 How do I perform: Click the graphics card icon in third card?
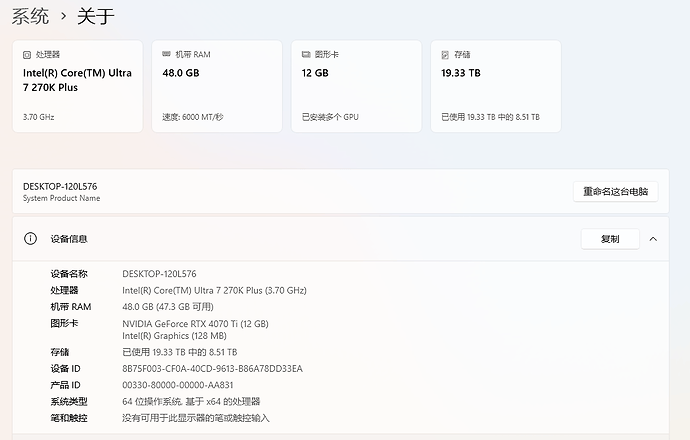306,54
